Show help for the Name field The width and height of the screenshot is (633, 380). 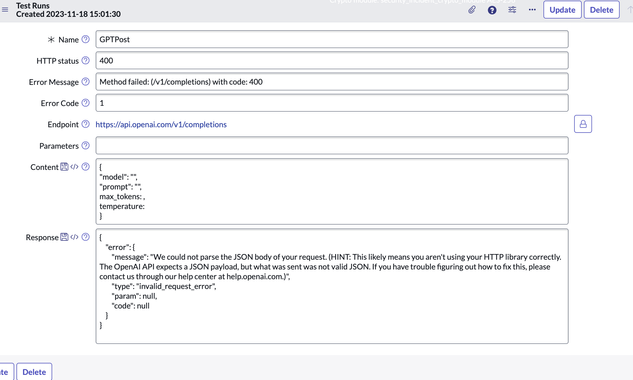point(85,39)
